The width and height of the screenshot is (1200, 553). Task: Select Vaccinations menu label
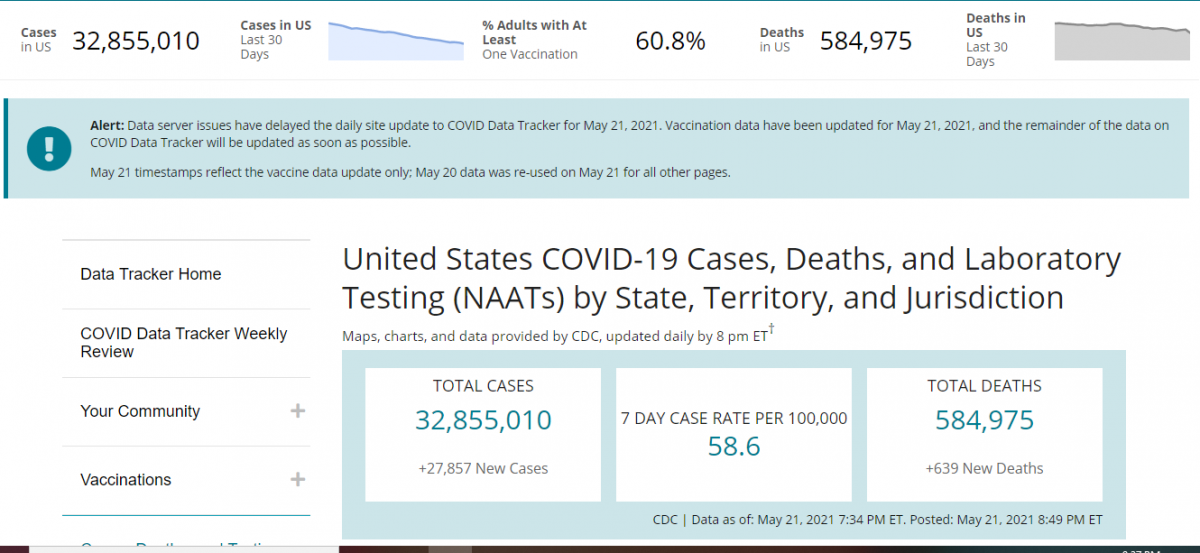(x=126, y=480)
